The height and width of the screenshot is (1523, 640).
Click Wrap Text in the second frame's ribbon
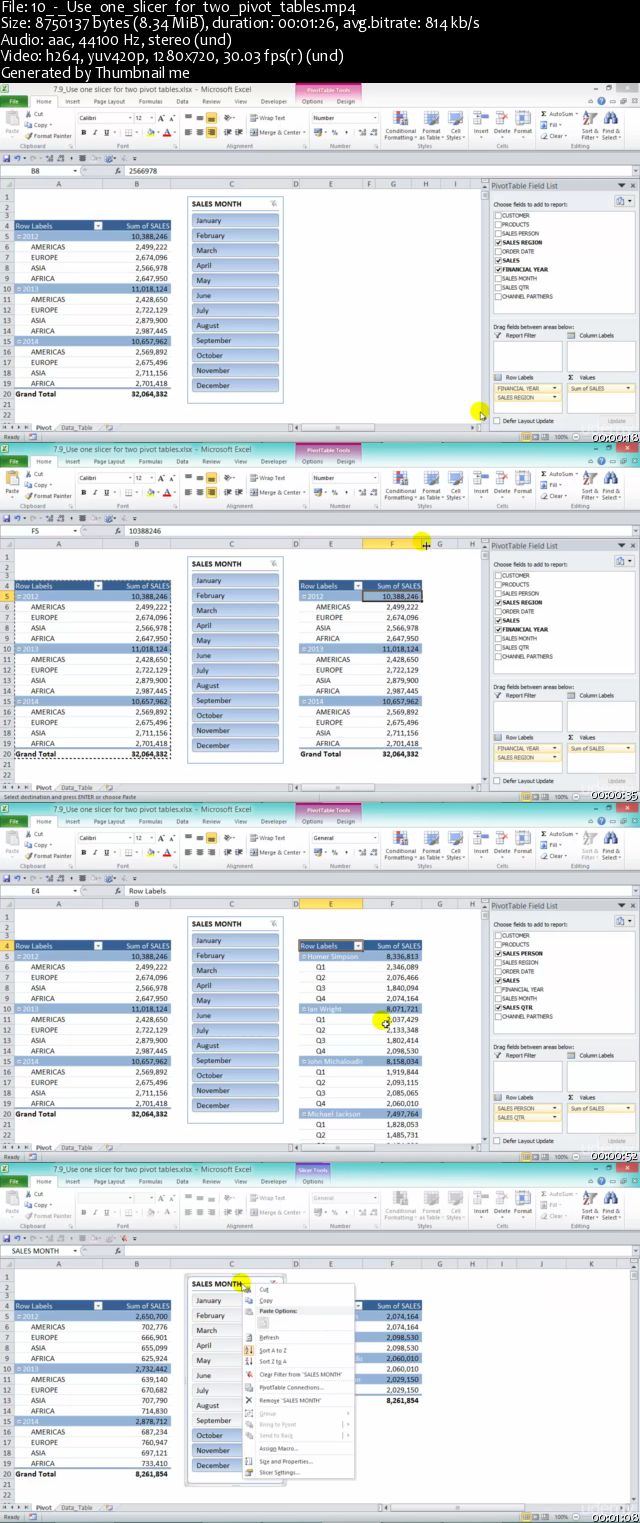[x=267, y=478]
